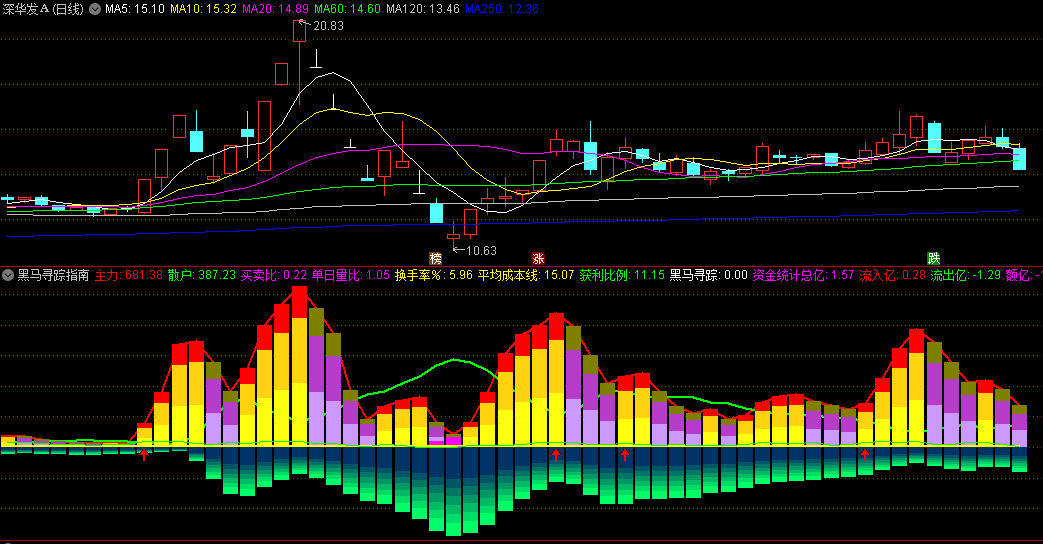Screen dimensions: 1043x544
Task: Click the MA5: 15.10 label
Action: (x=135, y=9)
